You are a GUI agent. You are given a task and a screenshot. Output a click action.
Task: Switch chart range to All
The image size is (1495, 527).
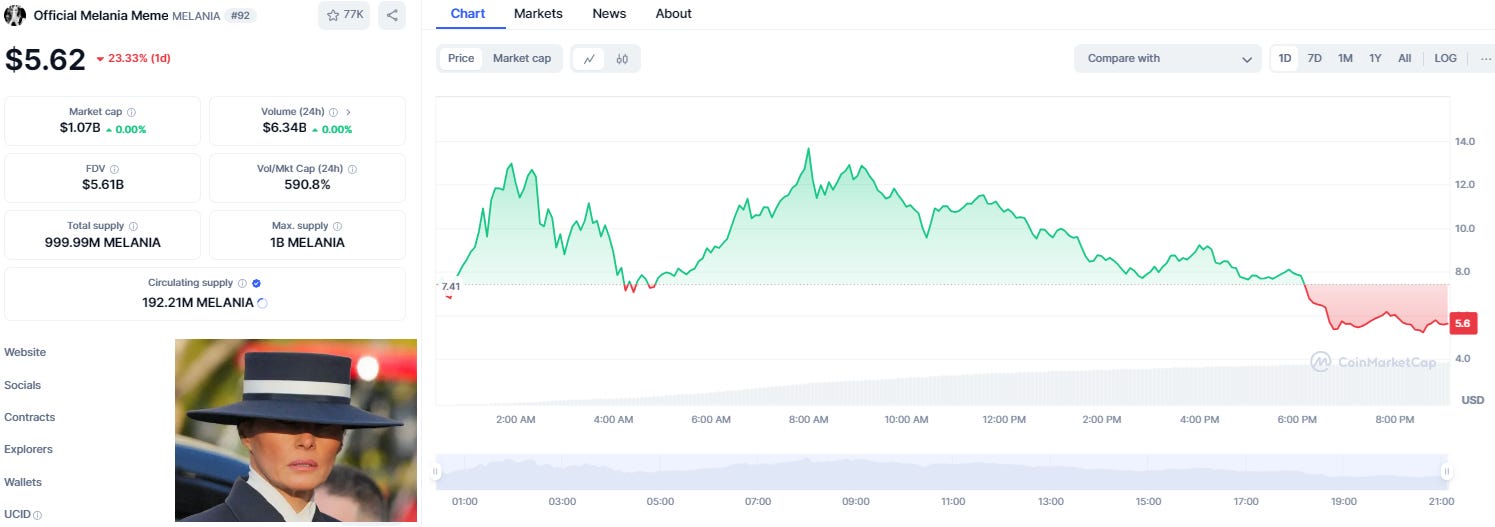click(1404, 58)
